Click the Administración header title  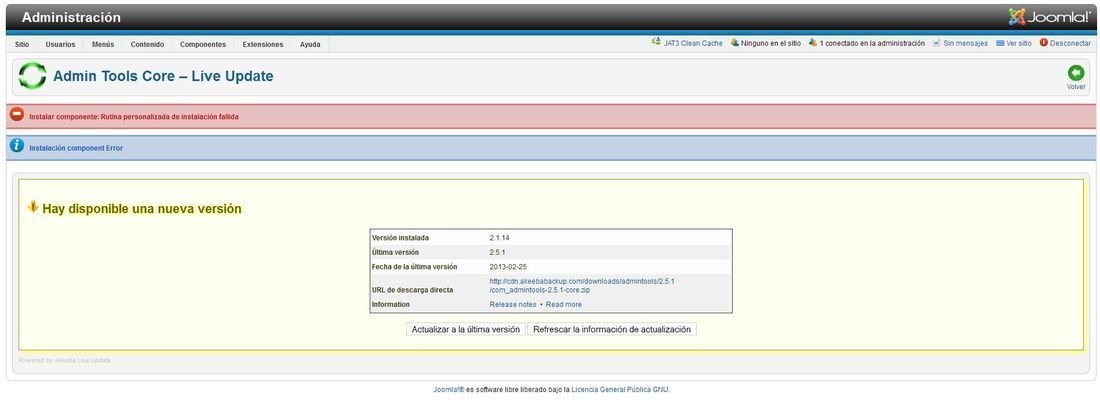point(71,18)
